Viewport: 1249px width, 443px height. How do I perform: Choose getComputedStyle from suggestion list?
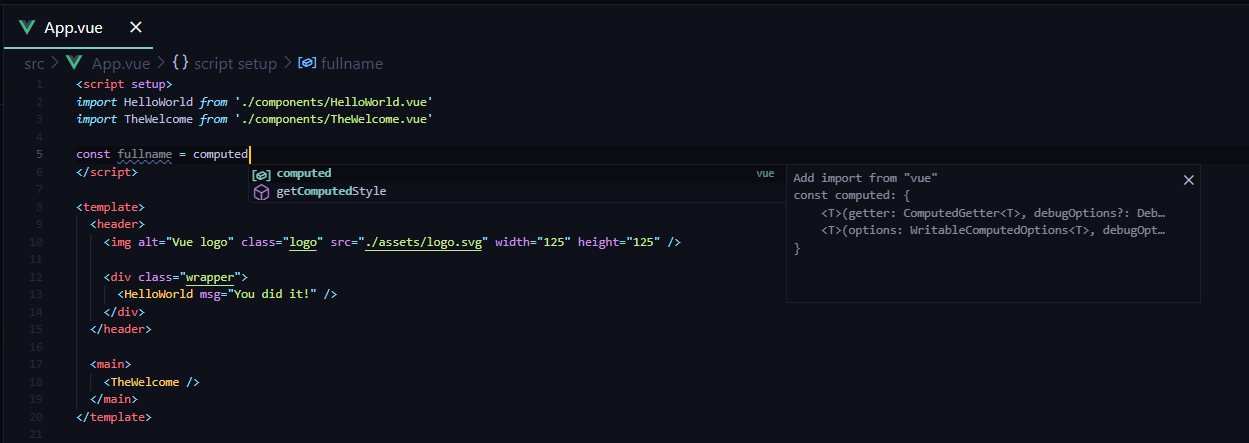point(331,191)
